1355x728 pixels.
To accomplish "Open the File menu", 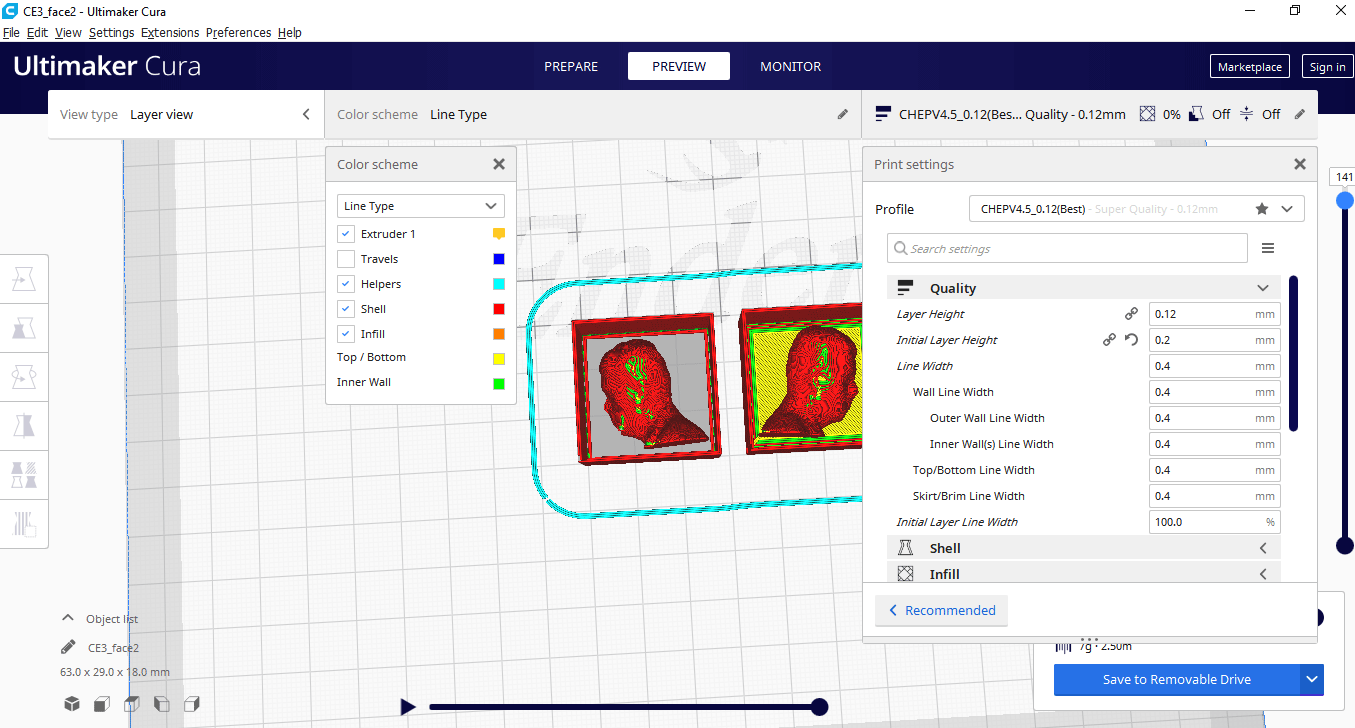I will (x=11, y=33).
